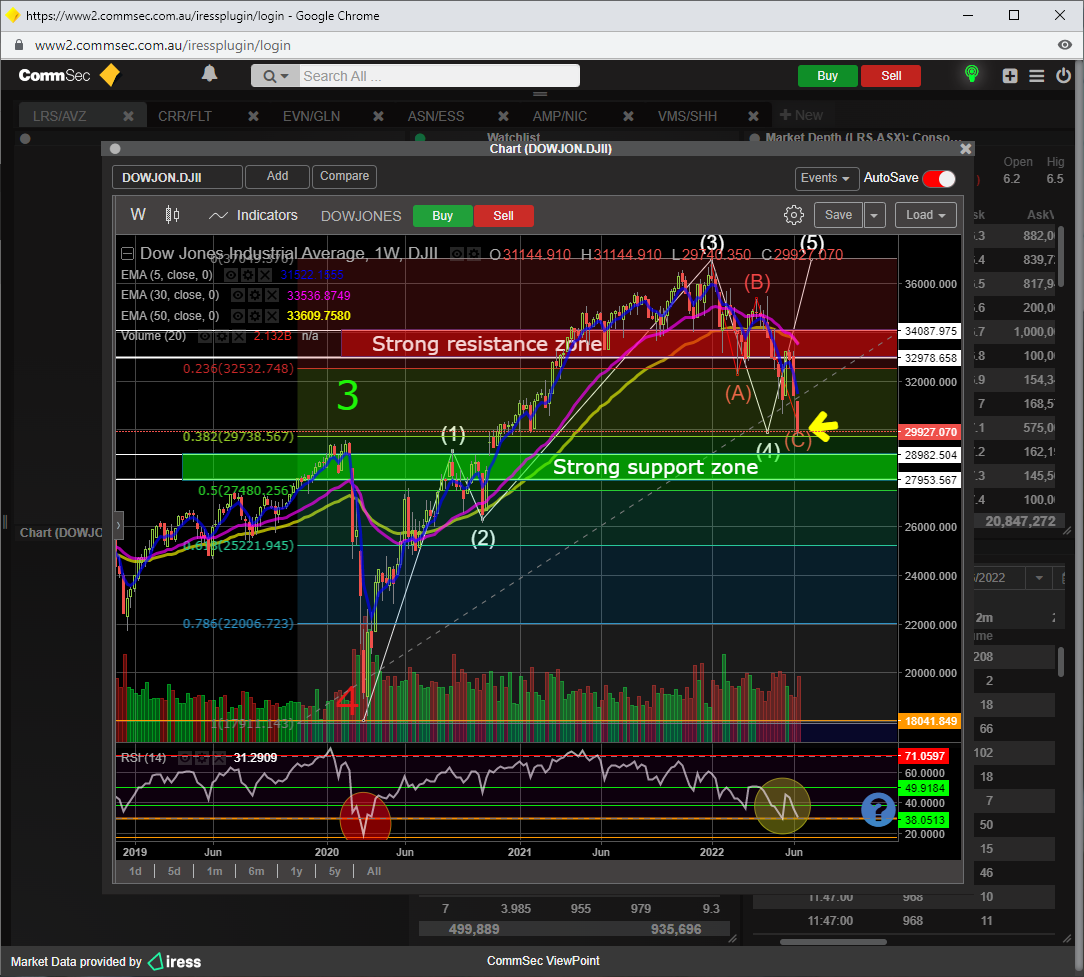The width and height of the screenshot is (1084, 977).
Task: Remove the EMA (50, close, 0) indicator
Action: pos(272,316)
